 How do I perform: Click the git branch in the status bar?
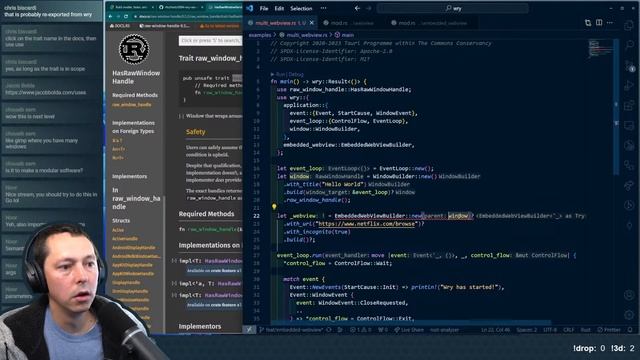tap(291, 330)
